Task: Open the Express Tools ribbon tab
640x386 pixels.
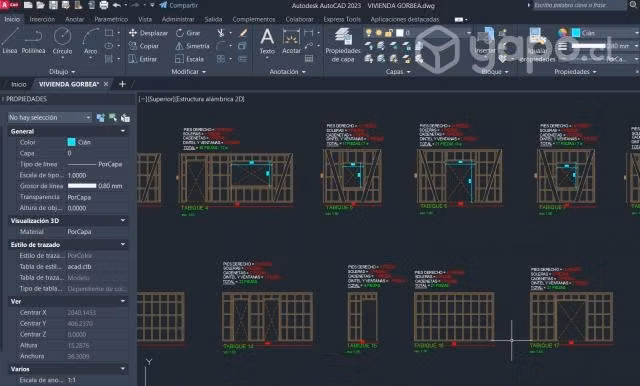Action: (342, 19)
